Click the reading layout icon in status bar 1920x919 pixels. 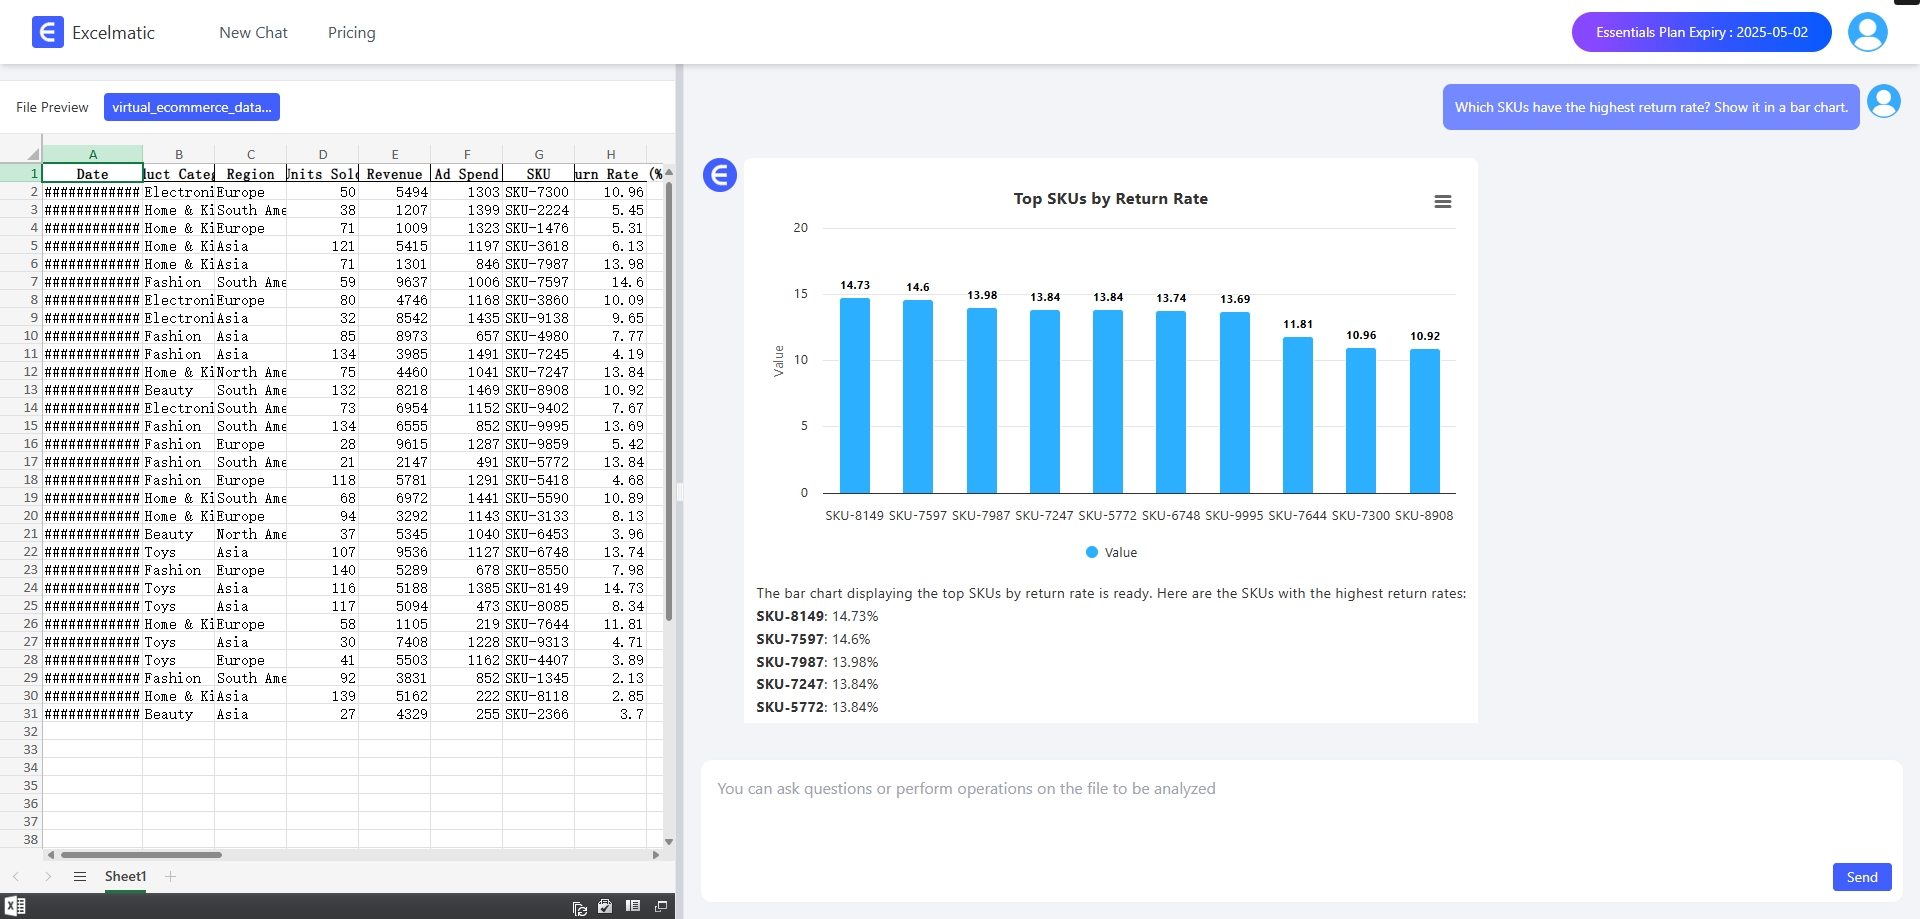[x=633, y=906]
